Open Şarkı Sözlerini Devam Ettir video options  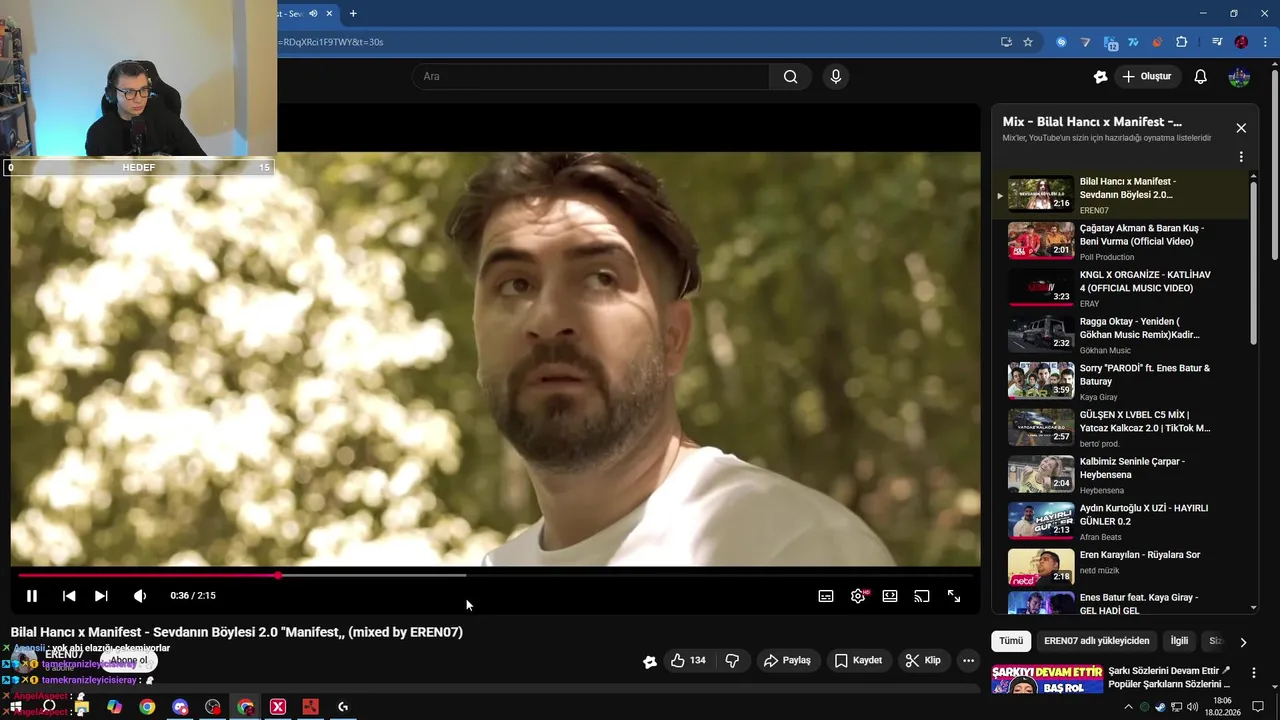click(x=1253, y=673)
